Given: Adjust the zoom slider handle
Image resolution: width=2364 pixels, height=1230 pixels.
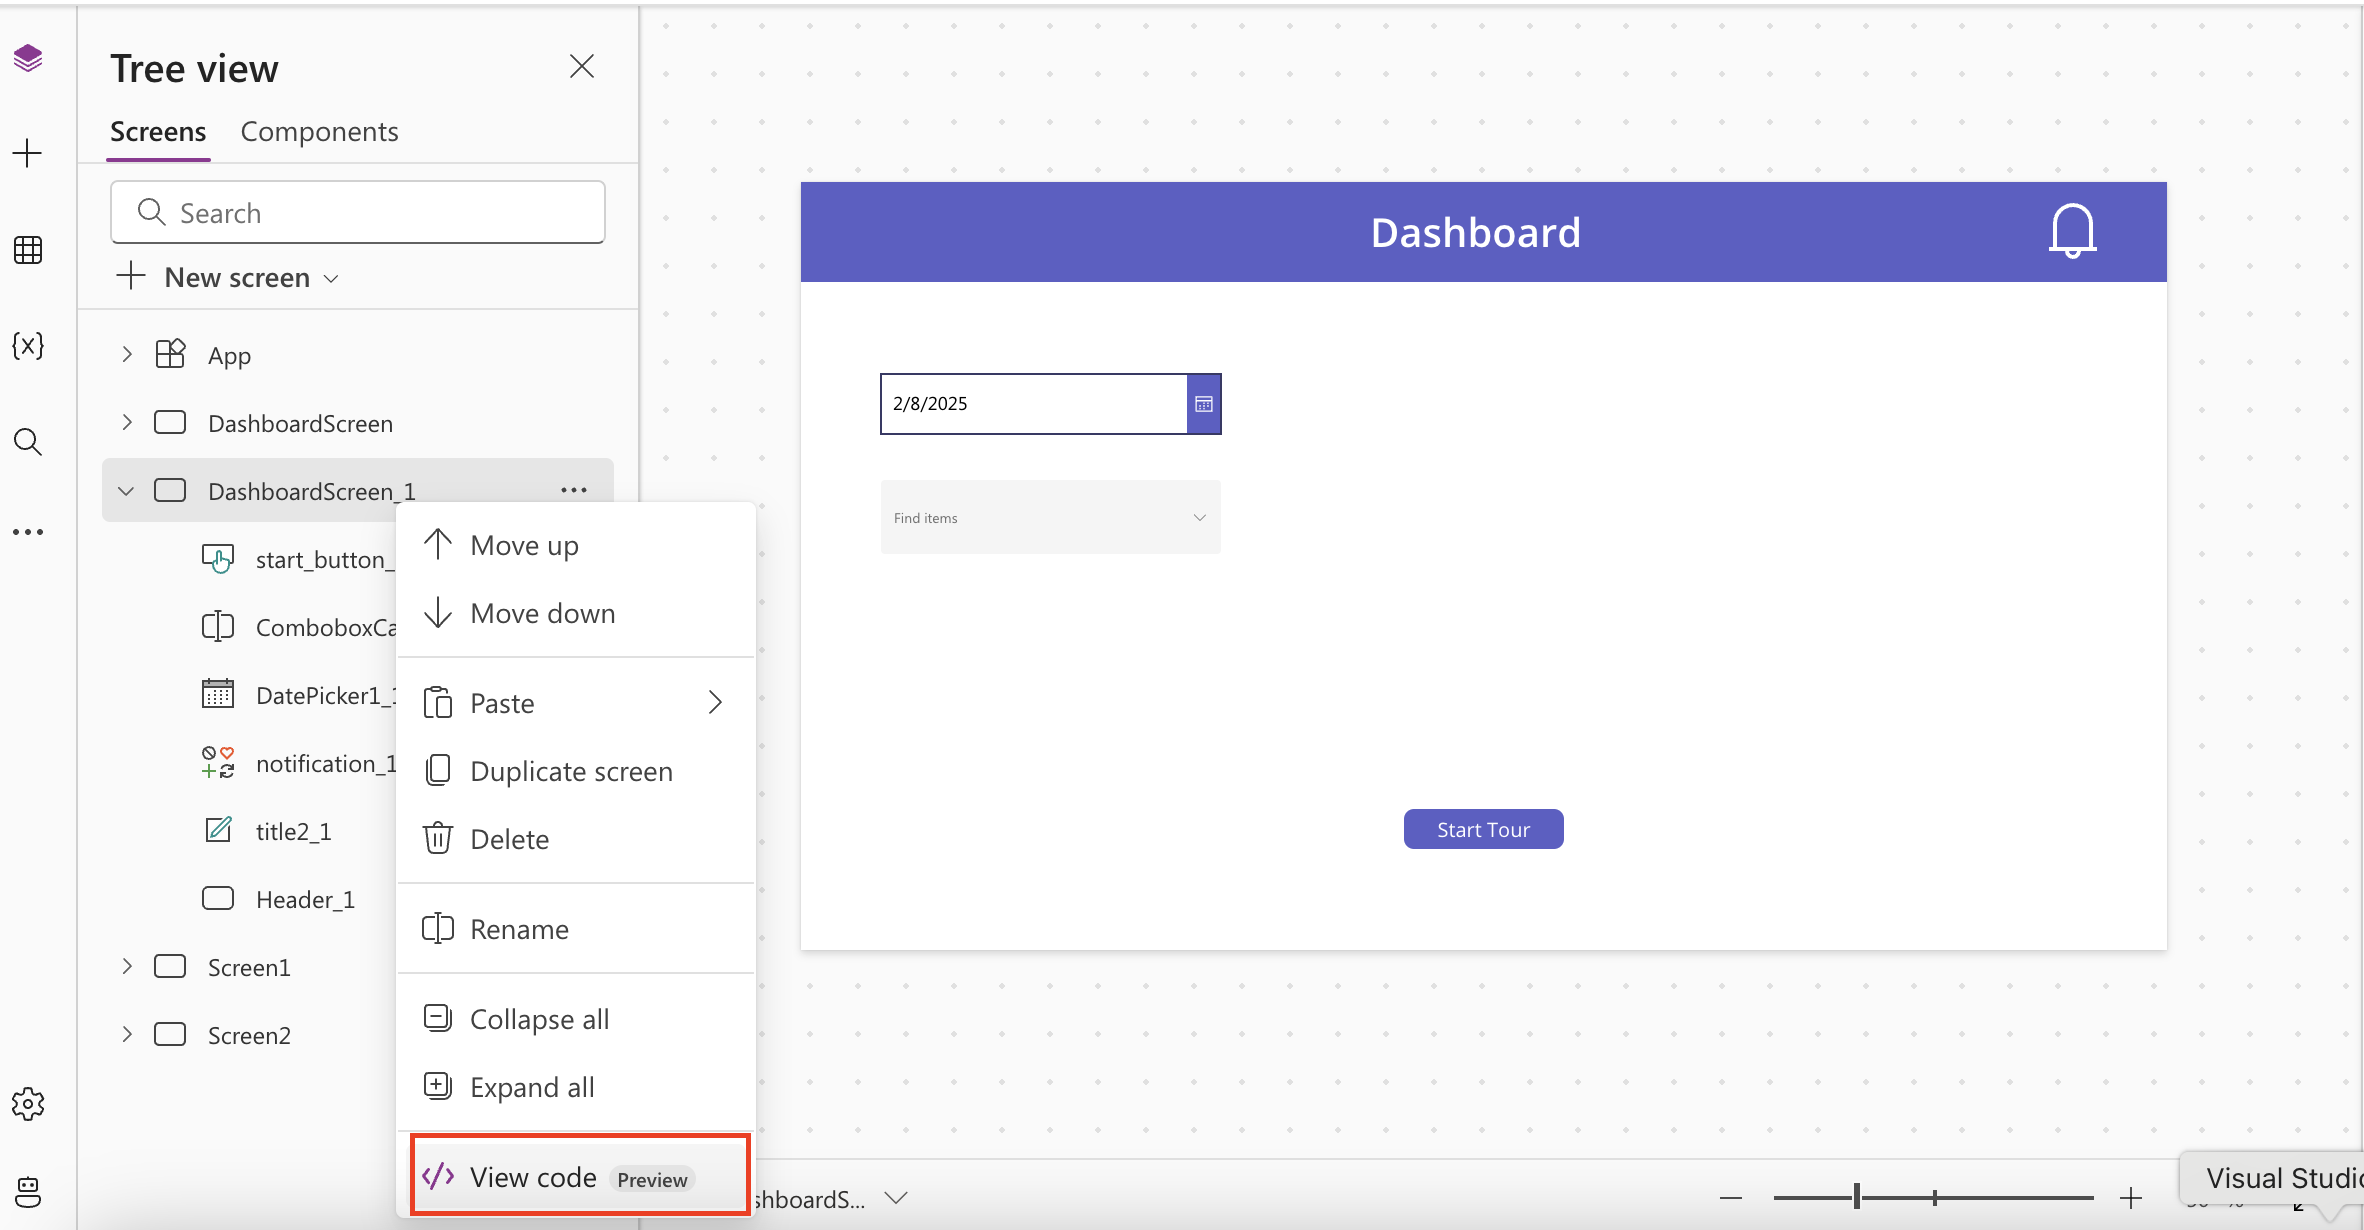Looking at the screenshot, I should coord(1857,1197).
